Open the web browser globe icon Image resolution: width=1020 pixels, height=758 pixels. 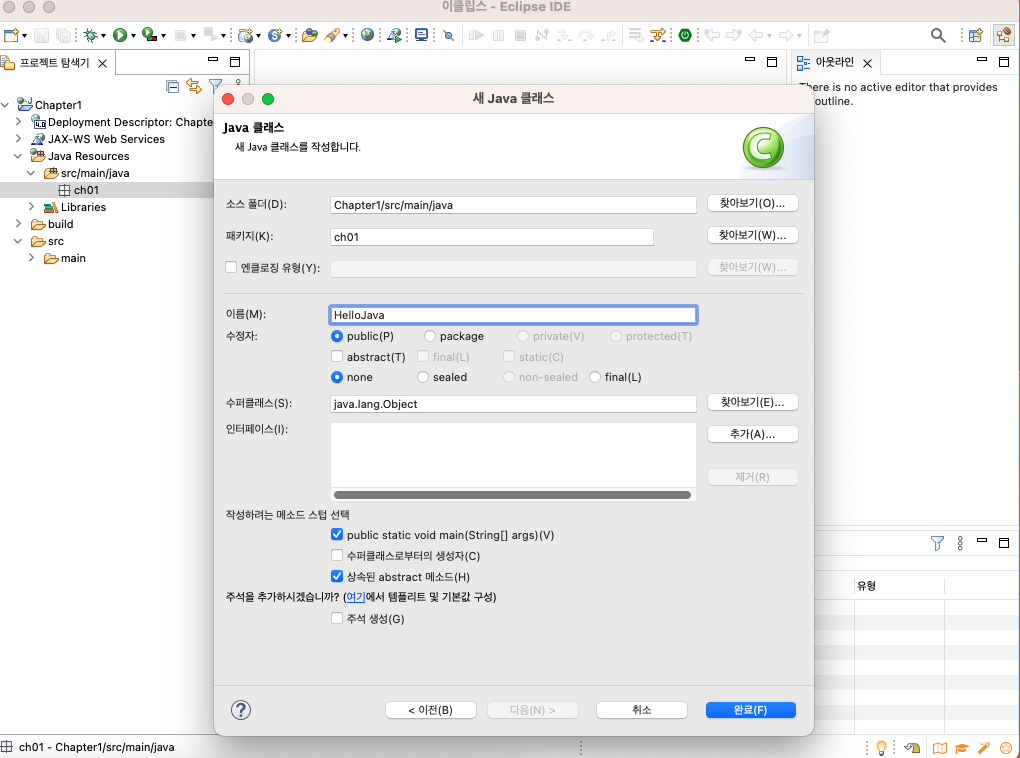click(368, 35)
